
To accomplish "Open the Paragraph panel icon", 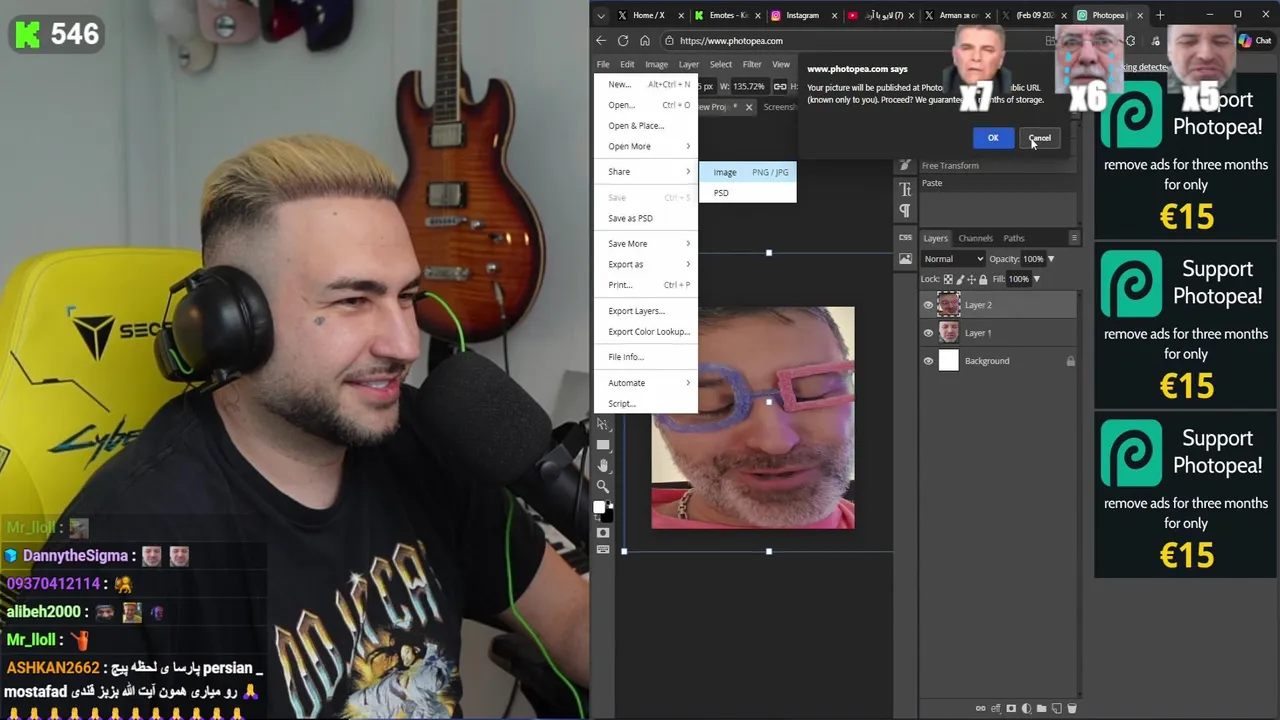I will tap(905, 210).
